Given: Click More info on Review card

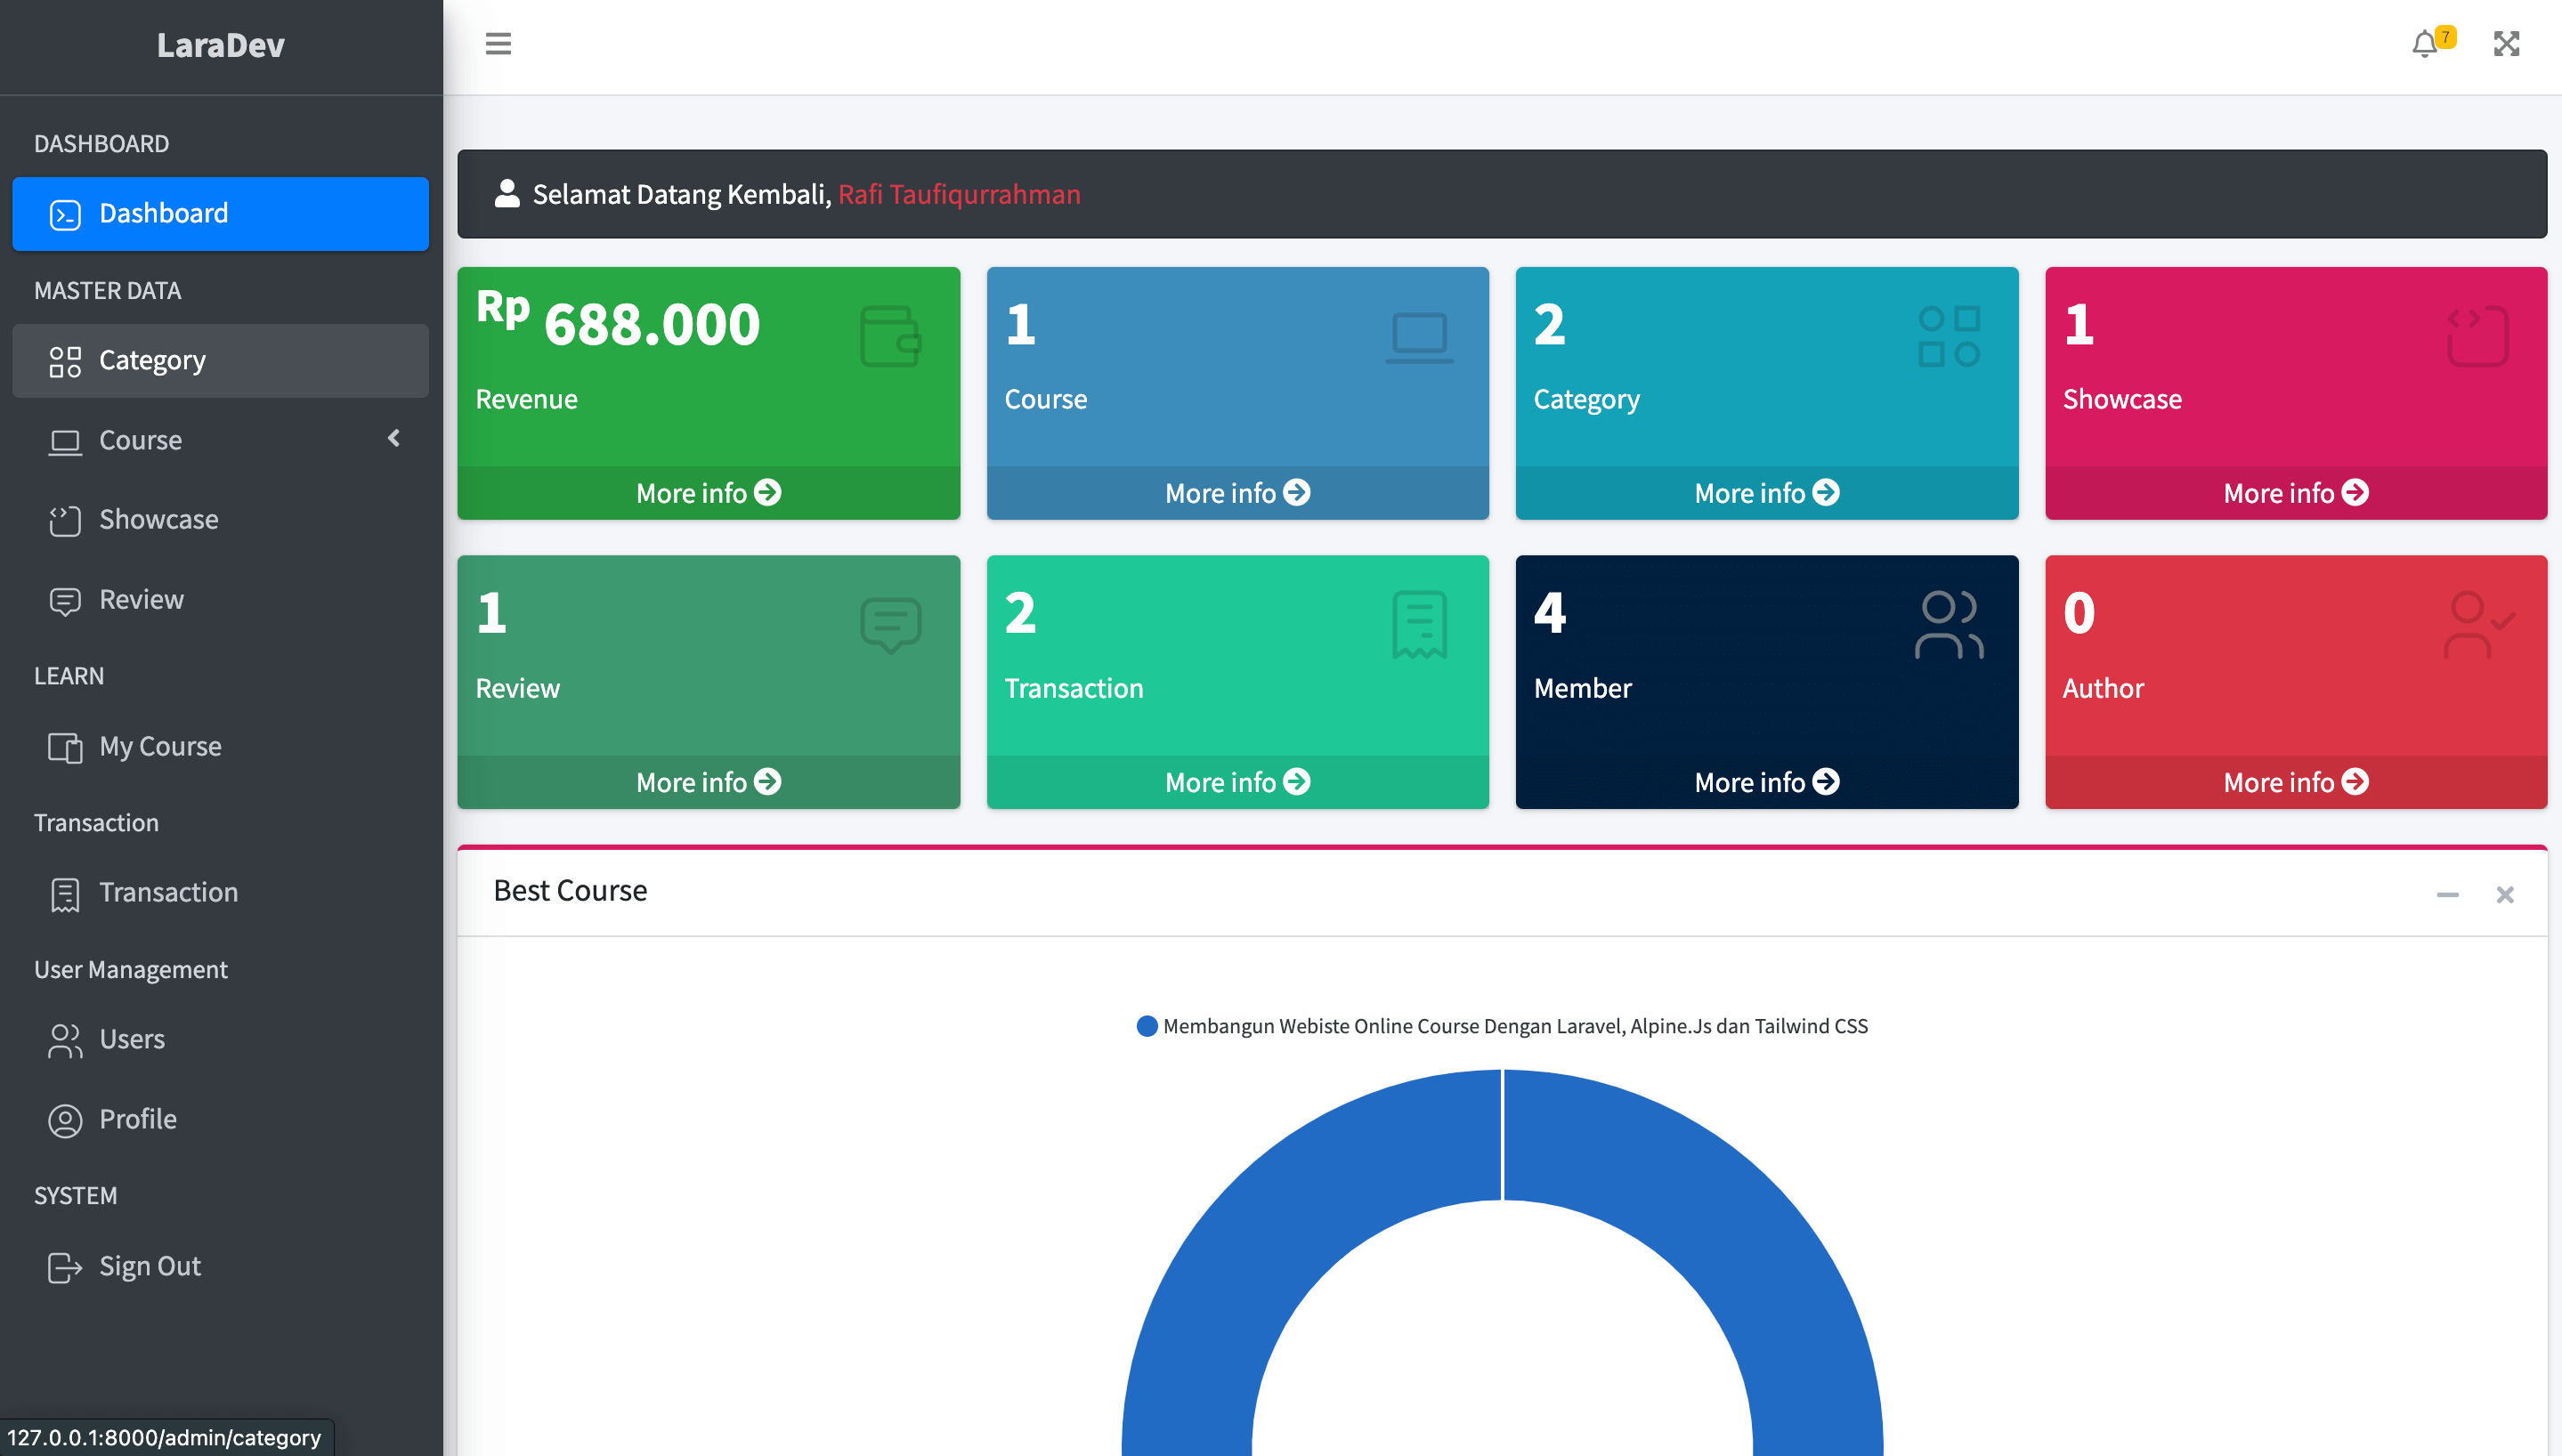Looking at the screenshot, I should click(708, 782).
